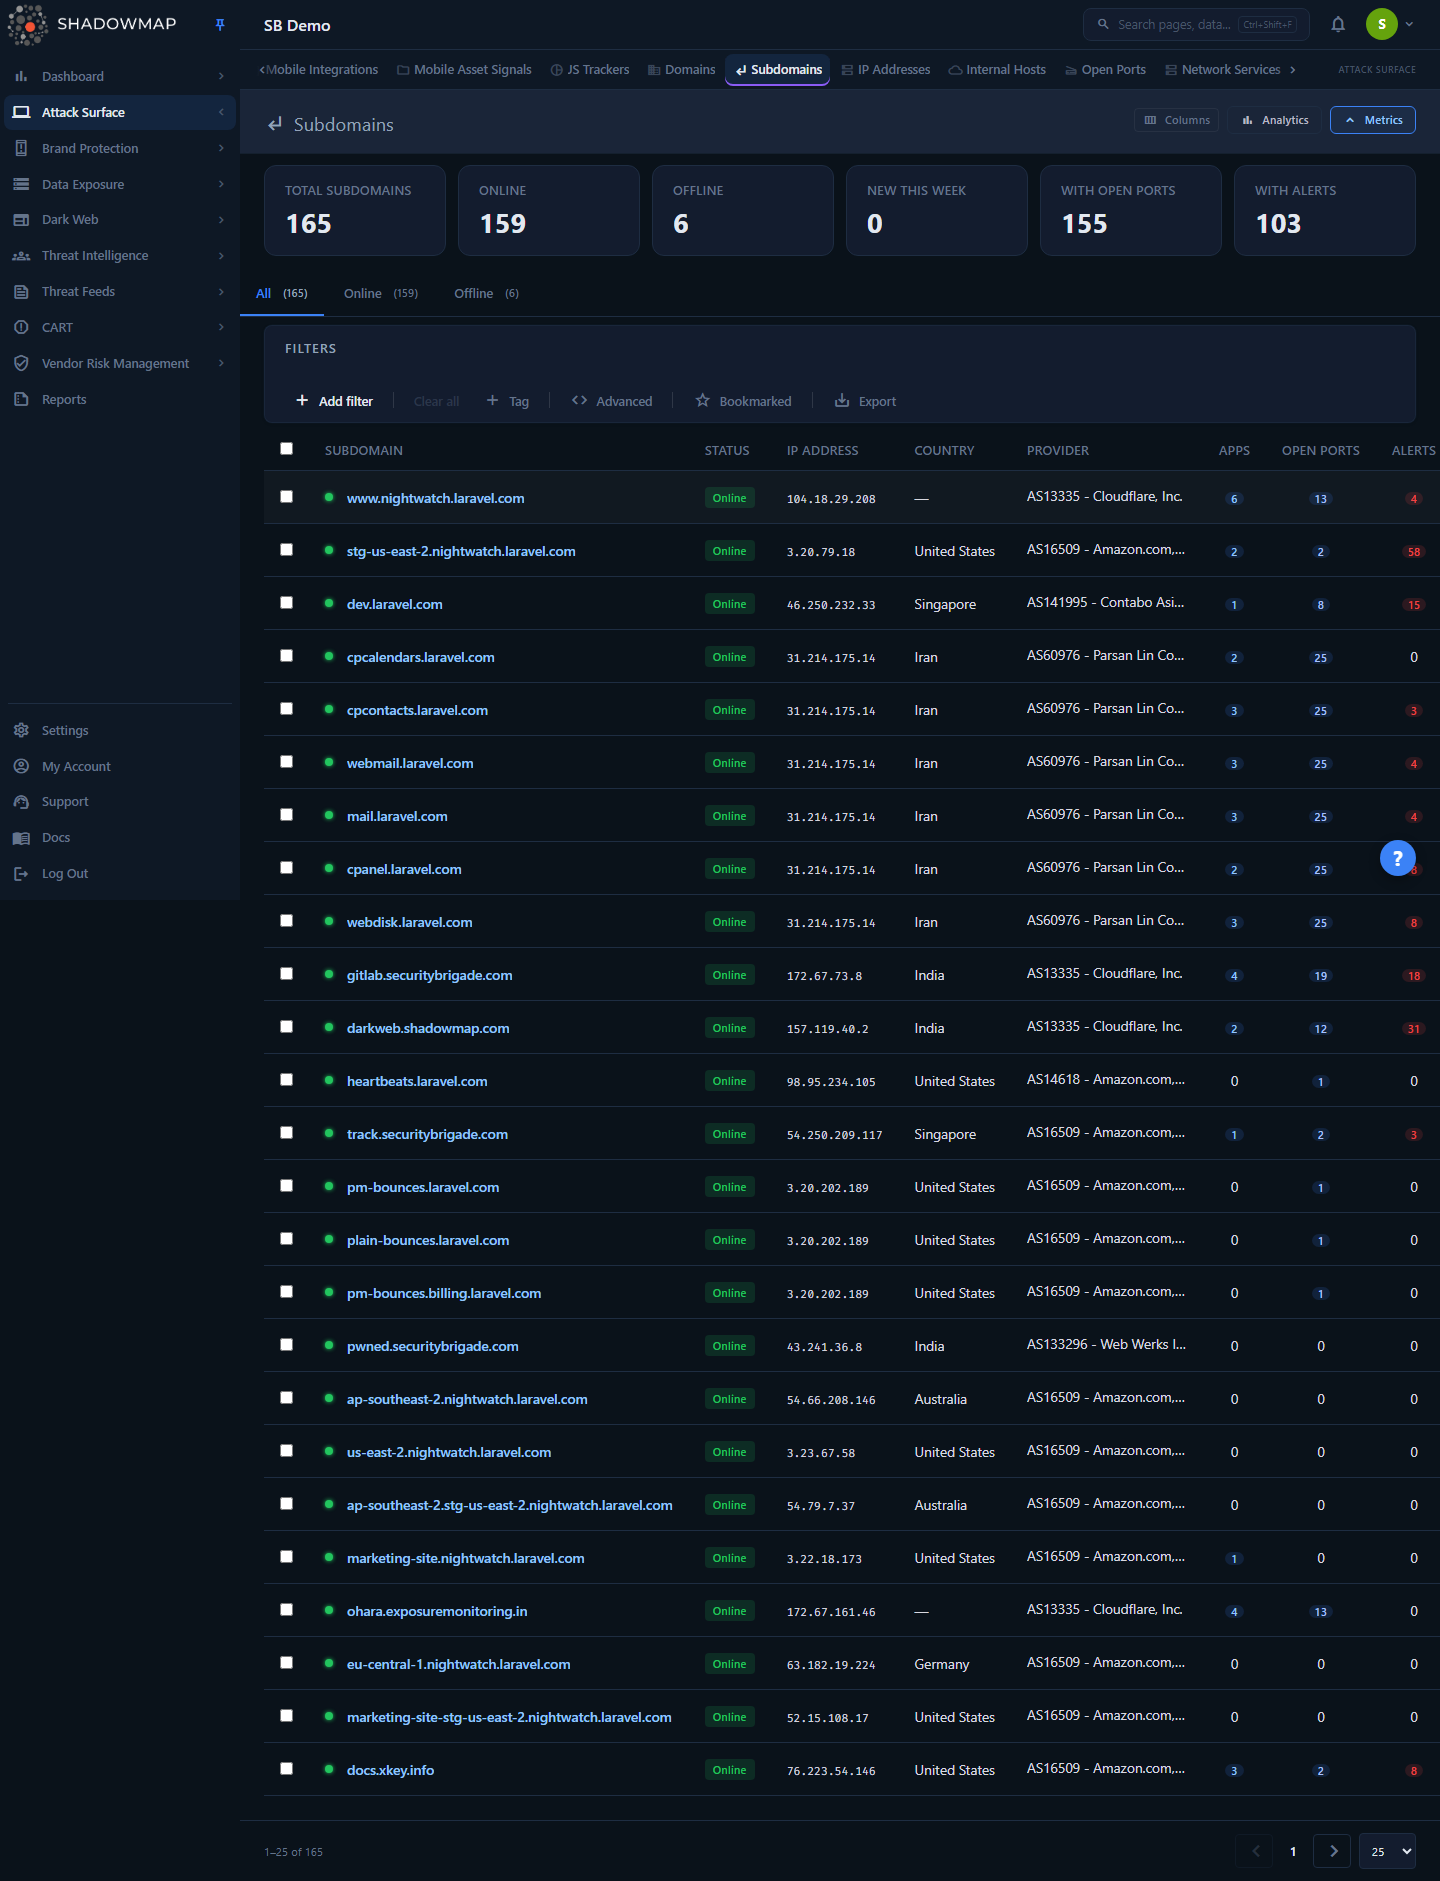Check the webmail.laravel.com row checkbox
Image resolution: width=1440 pixels, height=1881 pixels.
point(287,762)
